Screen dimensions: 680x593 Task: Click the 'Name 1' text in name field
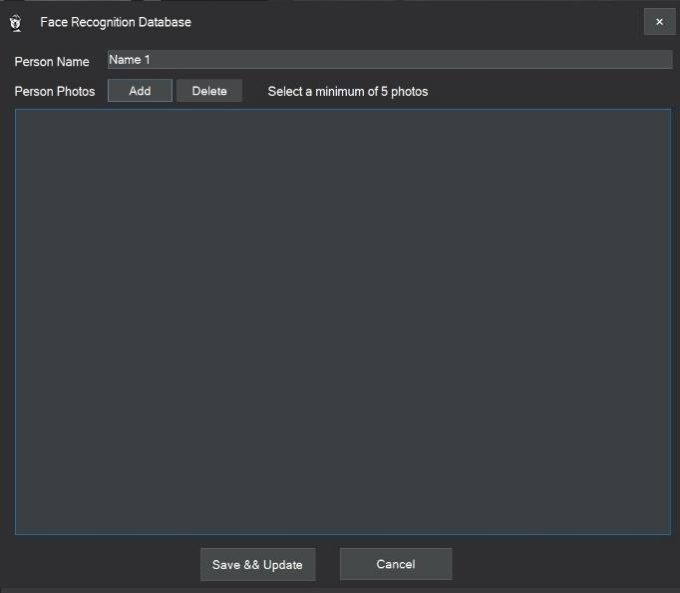[x=129, y=60]
